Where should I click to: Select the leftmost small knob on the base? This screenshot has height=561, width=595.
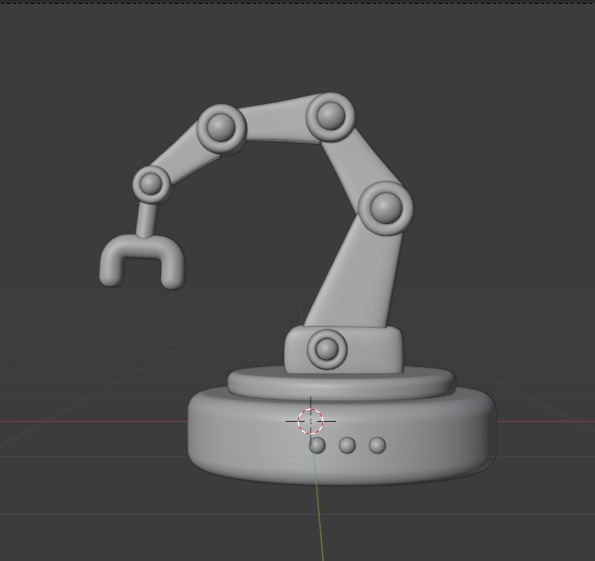317,445
